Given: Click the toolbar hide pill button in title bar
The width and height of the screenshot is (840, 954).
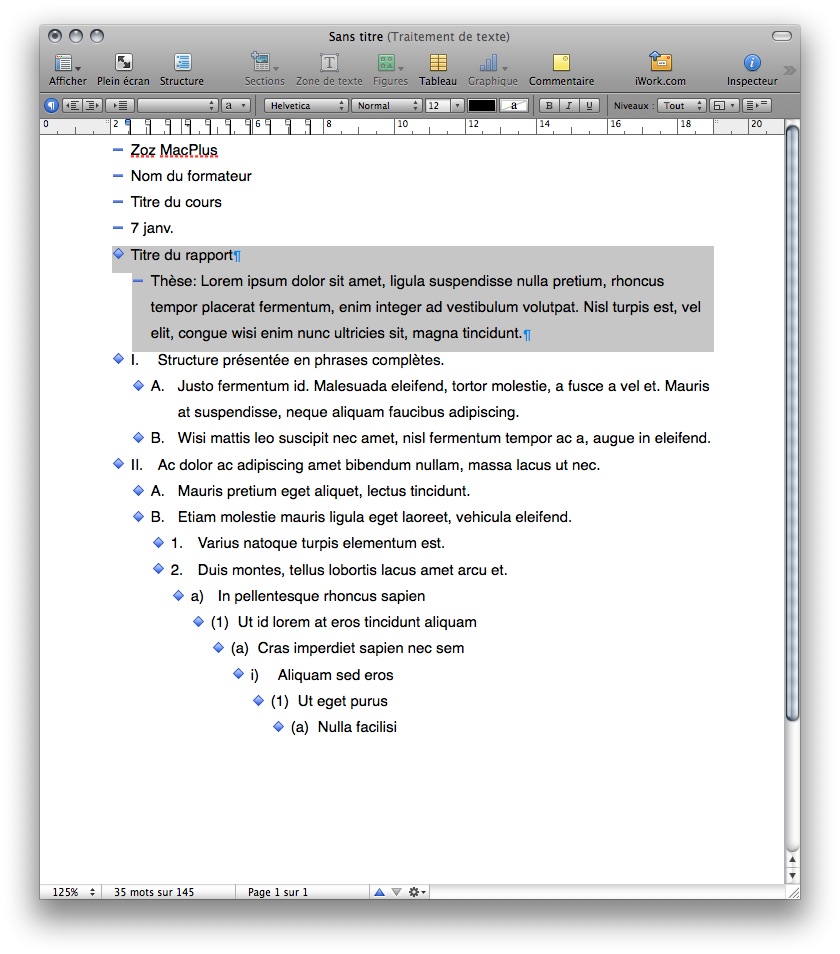Looking at the screenshot, I should (x=782, y=37).
